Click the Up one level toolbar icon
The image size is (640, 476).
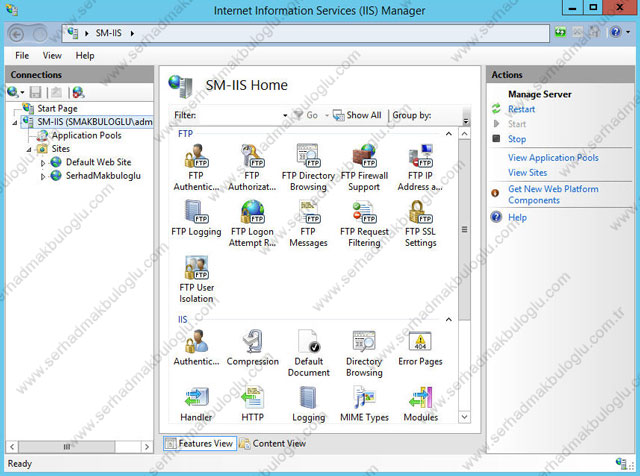pos(56,93)
